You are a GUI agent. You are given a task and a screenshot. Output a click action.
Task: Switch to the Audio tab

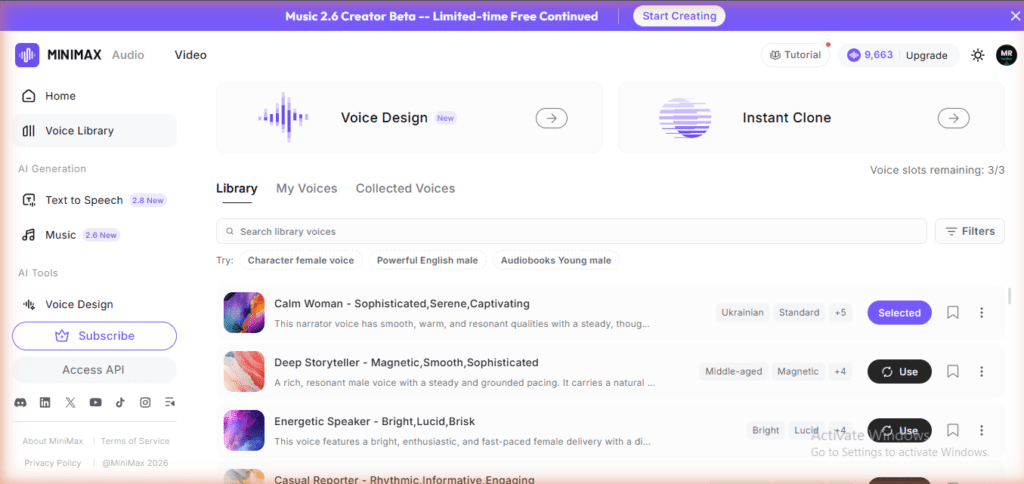(x=128, y=55)
